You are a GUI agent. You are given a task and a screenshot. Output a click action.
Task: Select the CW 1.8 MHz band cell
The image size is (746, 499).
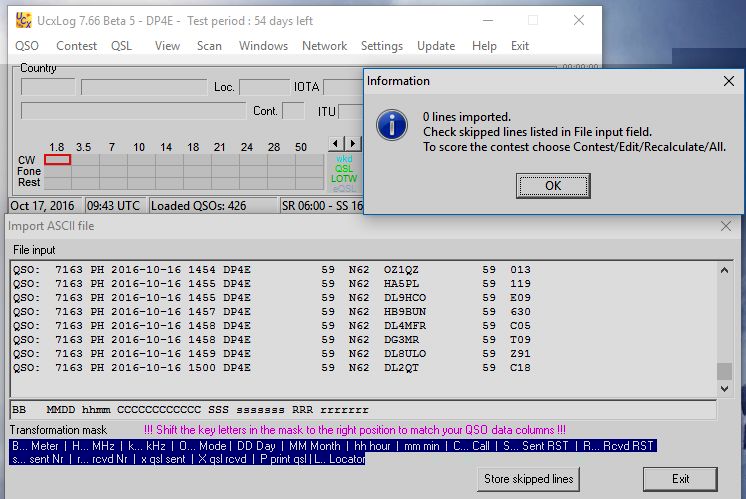point(58,160)
